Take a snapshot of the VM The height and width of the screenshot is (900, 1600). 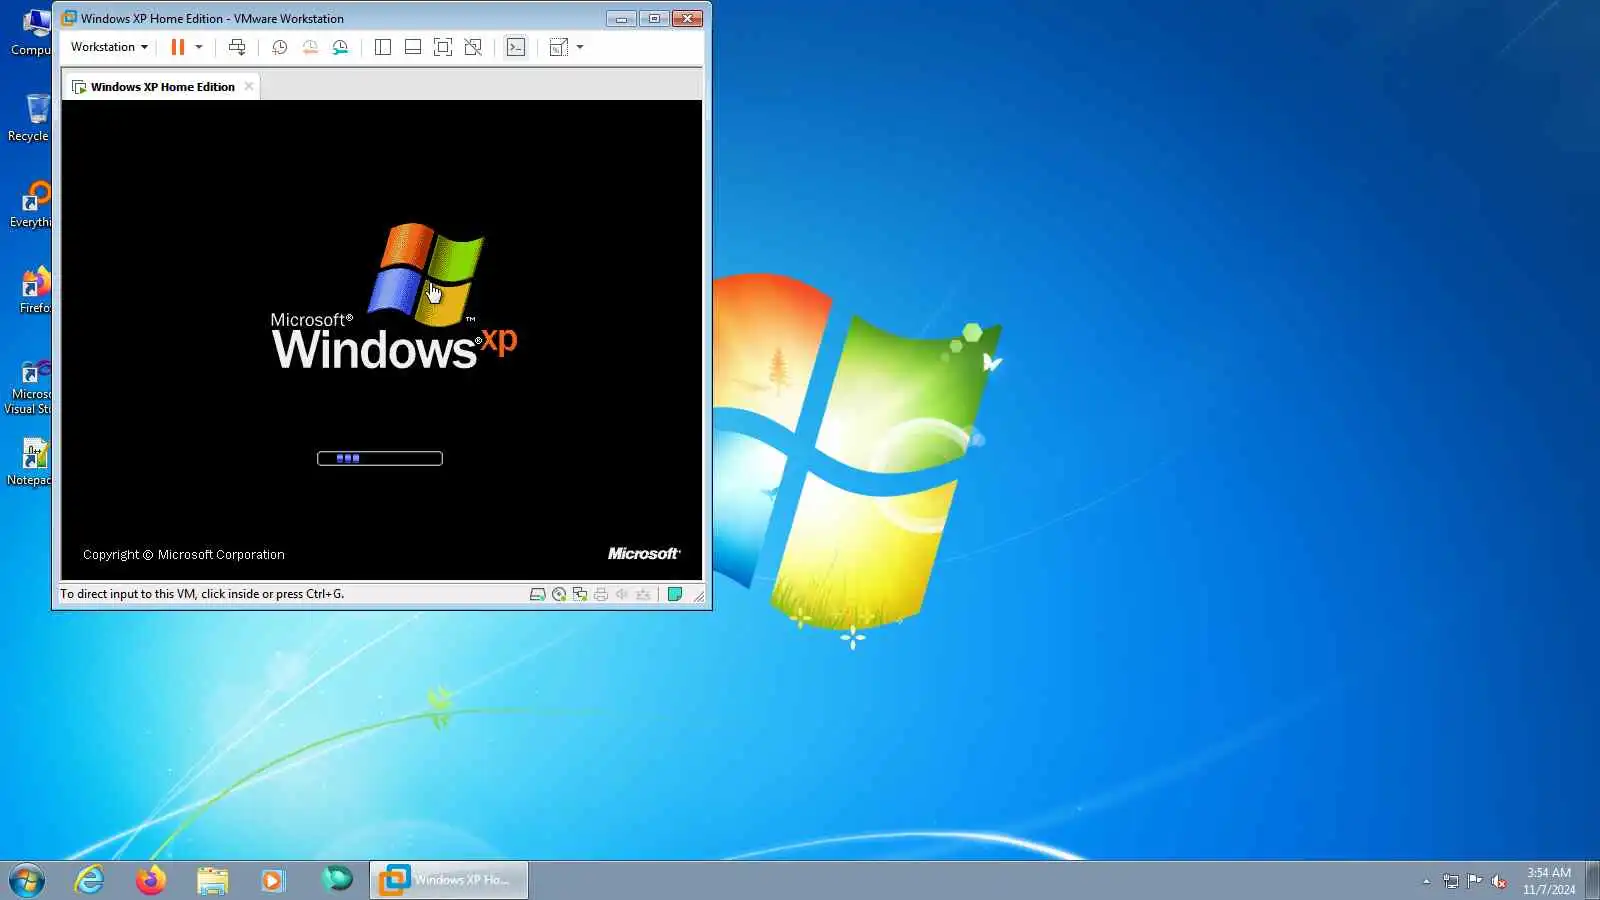pos(280,47)
